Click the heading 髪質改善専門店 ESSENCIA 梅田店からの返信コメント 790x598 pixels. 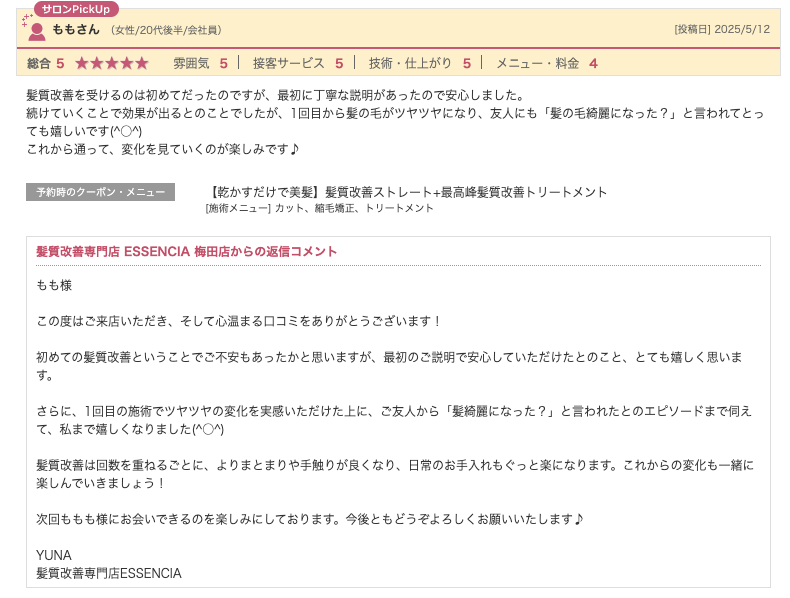[186, 251]
